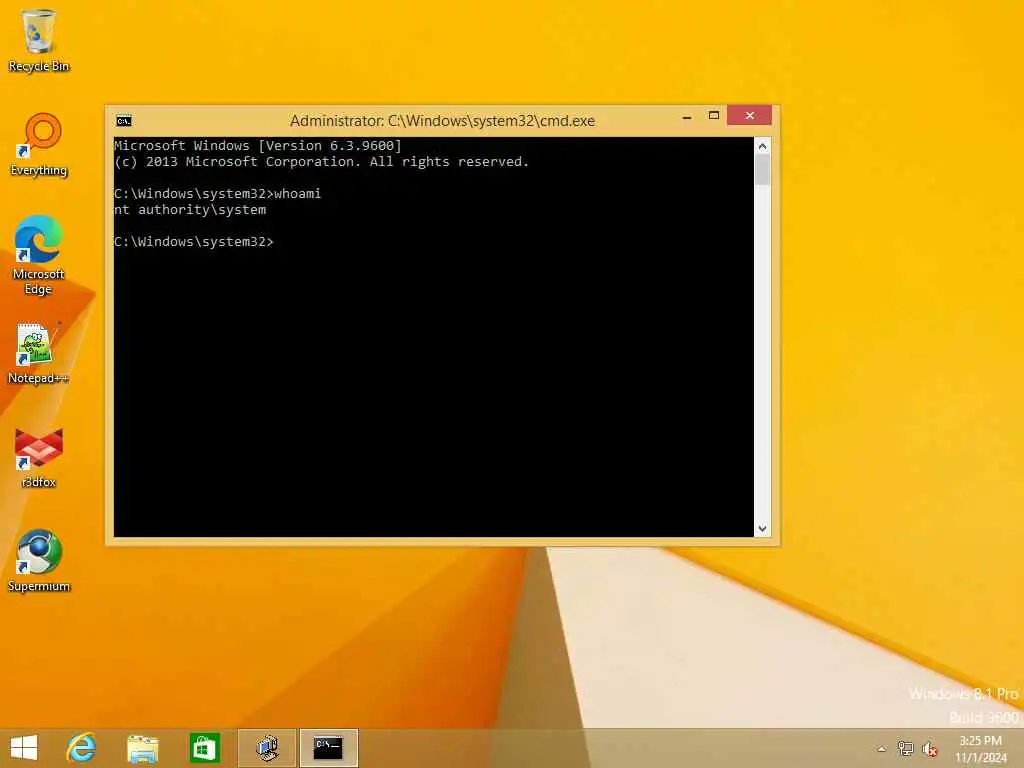The image size is (1024, 768).
Task: Minimize the cmd.exe window
Action: pos(686,116)
